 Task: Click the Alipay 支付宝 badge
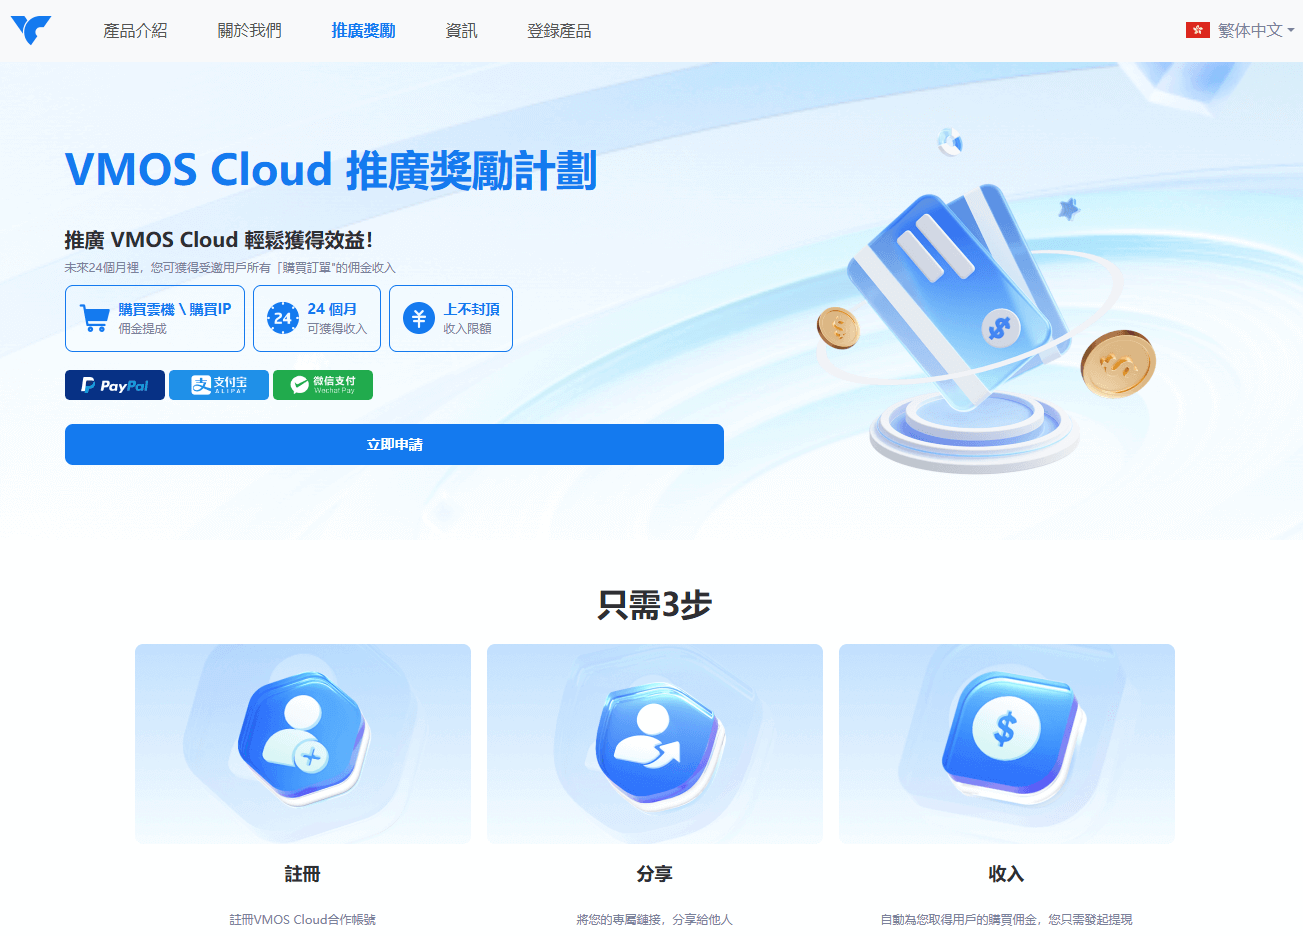point(219,385)
